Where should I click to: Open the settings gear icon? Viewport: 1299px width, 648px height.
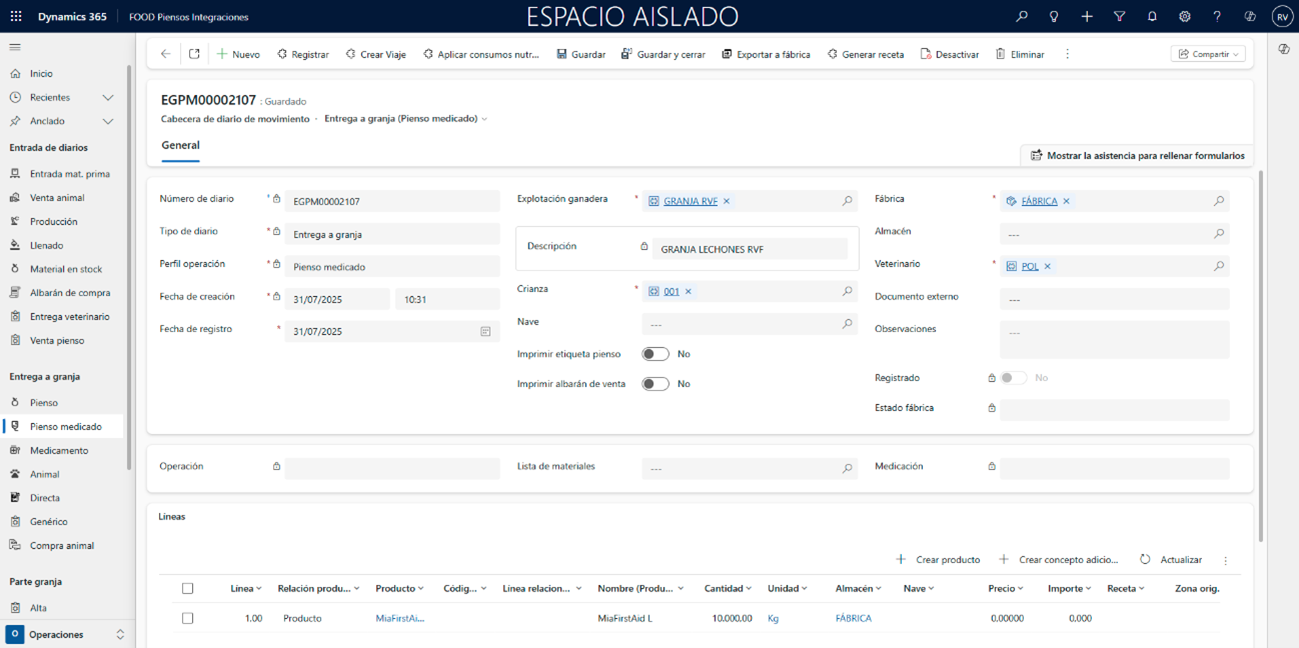click(x=1184, y=17)
